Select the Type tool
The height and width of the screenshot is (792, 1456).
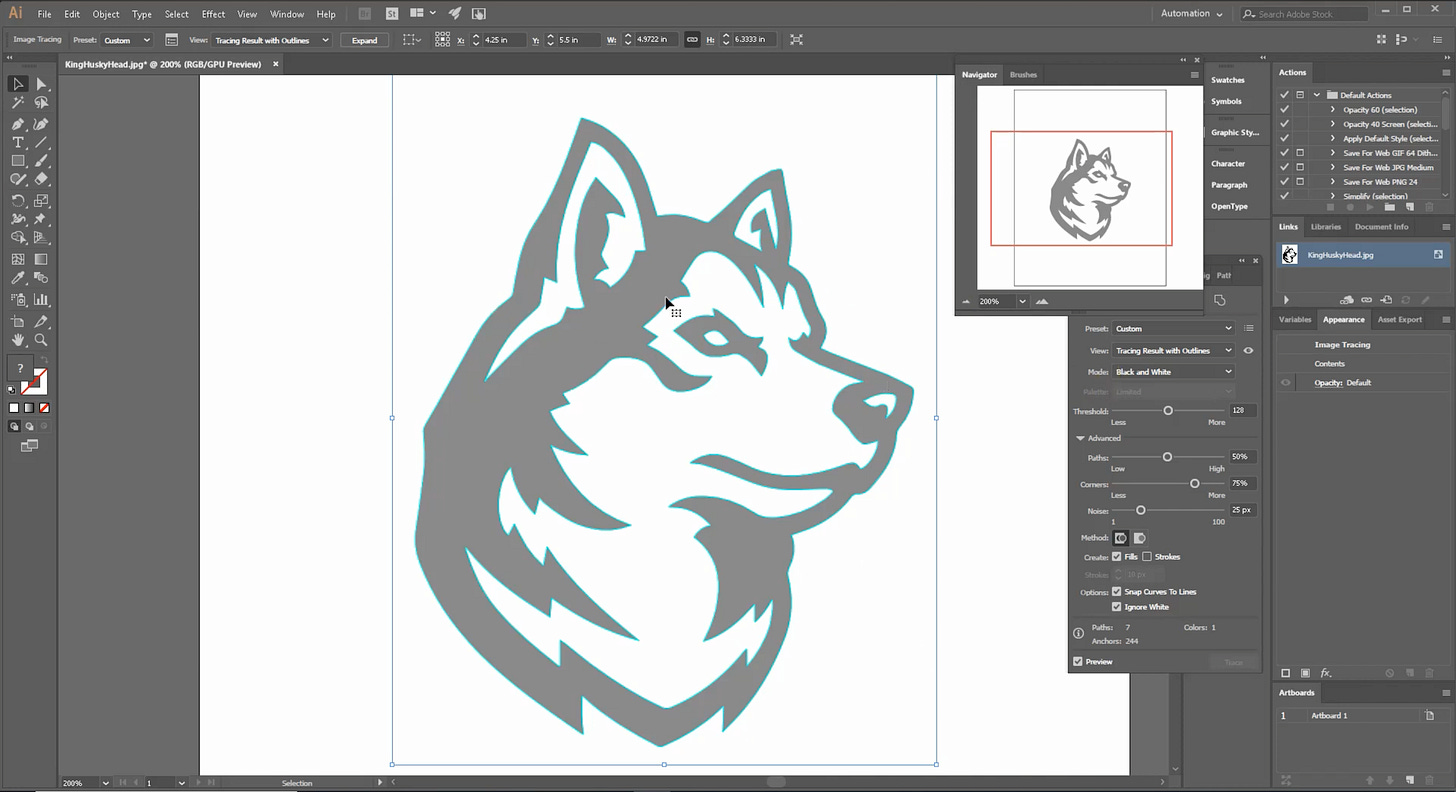coord(18,142)
